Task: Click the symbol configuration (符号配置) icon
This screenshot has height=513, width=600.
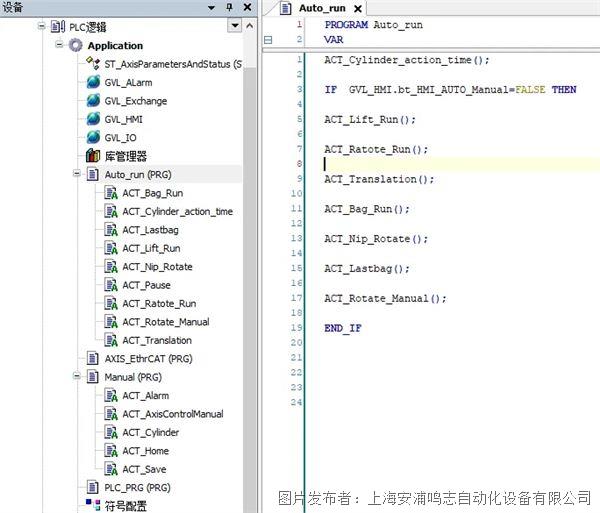Action: [x=93, y=505]
